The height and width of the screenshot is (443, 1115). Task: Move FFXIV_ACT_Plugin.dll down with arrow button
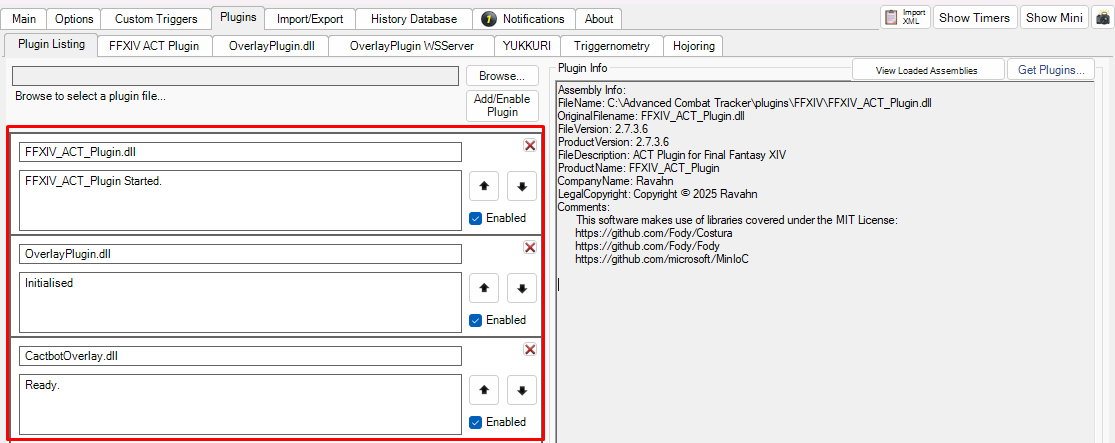coord(522,186)
